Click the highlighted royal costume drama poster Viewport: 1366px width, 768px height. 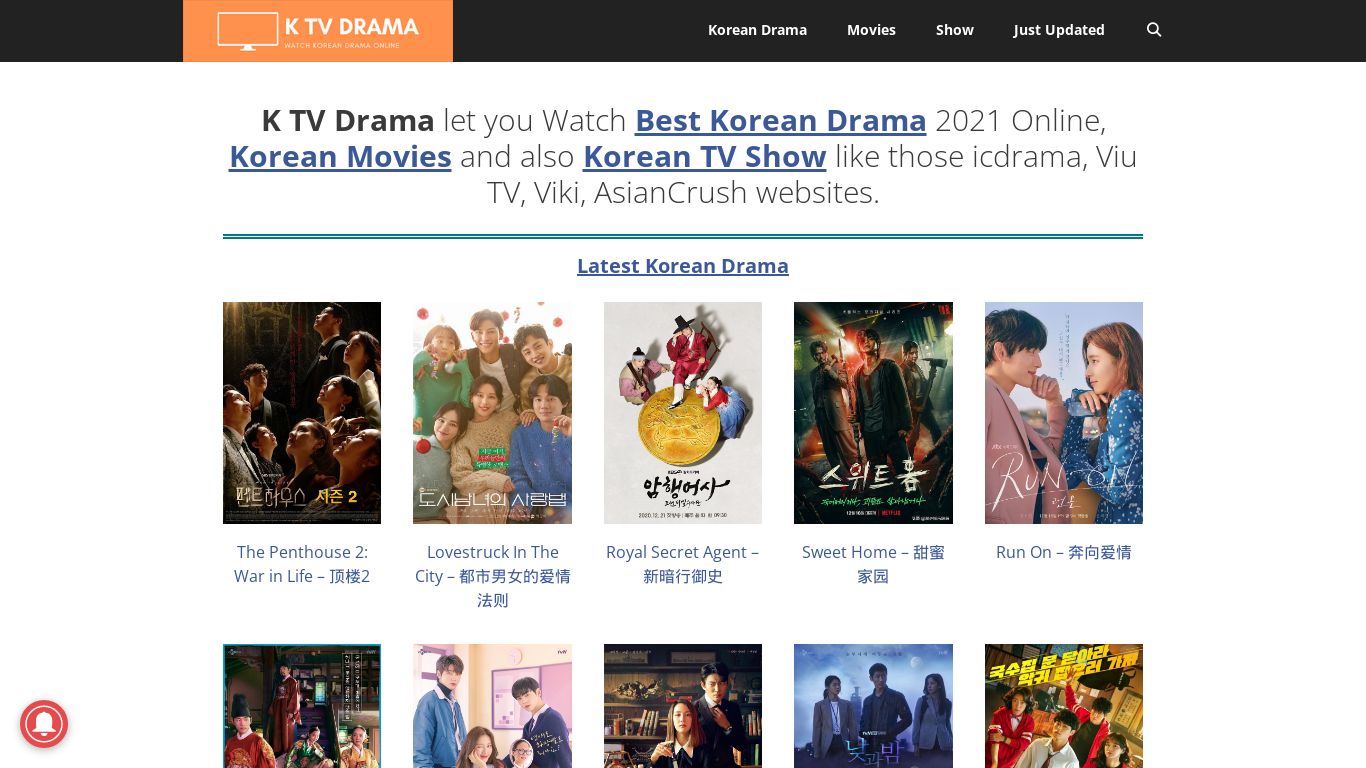(x=302, y=706)
